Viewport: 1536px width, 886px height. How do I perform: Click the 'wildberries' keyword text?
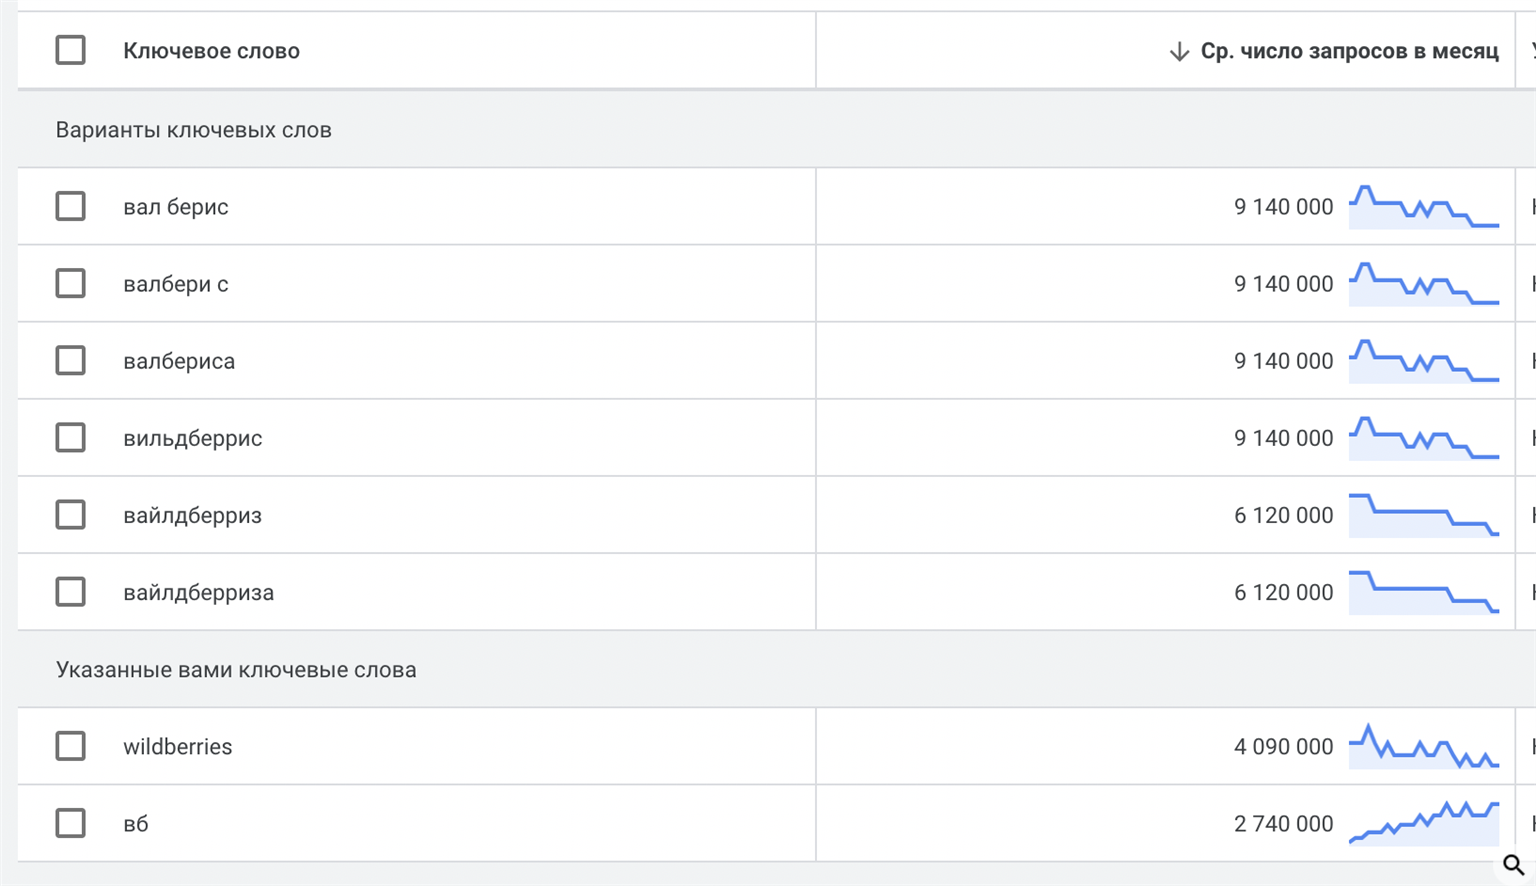pyautogui.click(x=178, y=747)
